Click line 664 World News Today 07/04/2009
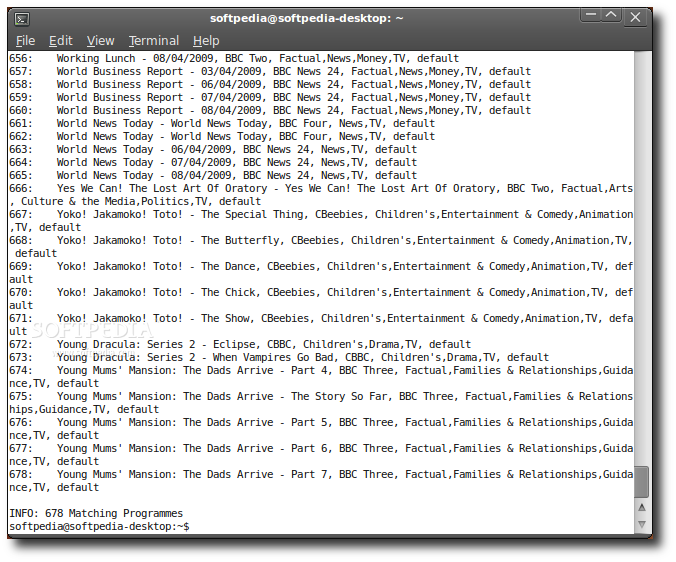Image resolution: width=676 pixels, height=562 pixels. (213, 162)
